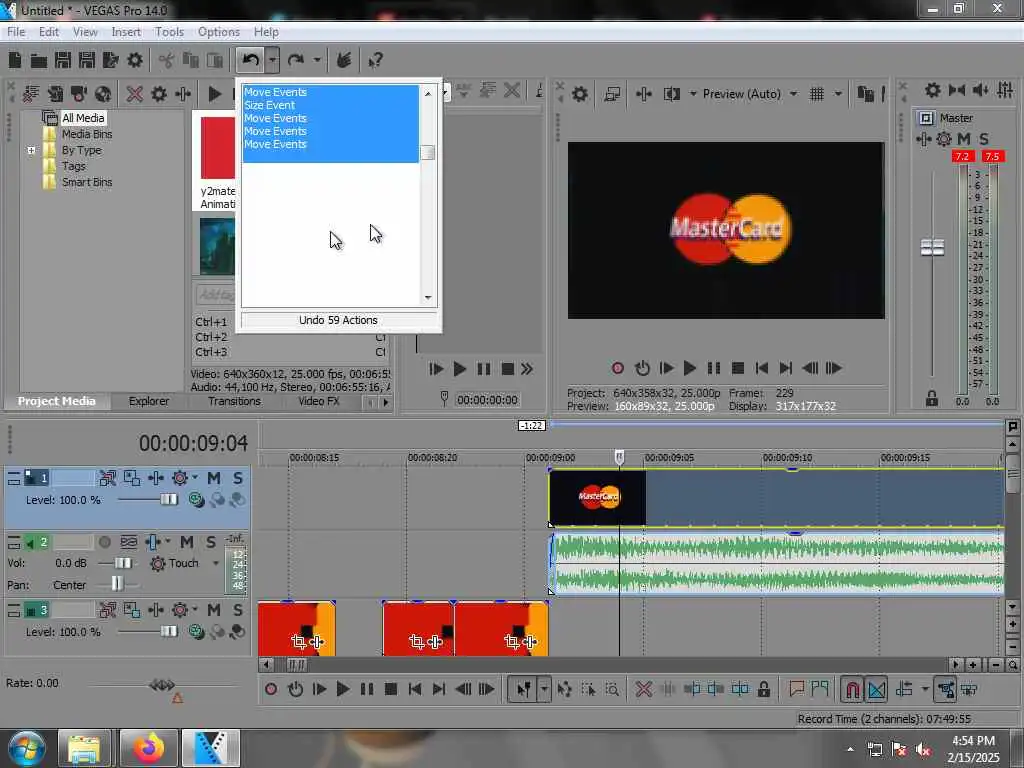Image resolution: width=1024 pixels, height=768 pixels.
Task: Click the New project icon
Action: coord(15,61)
